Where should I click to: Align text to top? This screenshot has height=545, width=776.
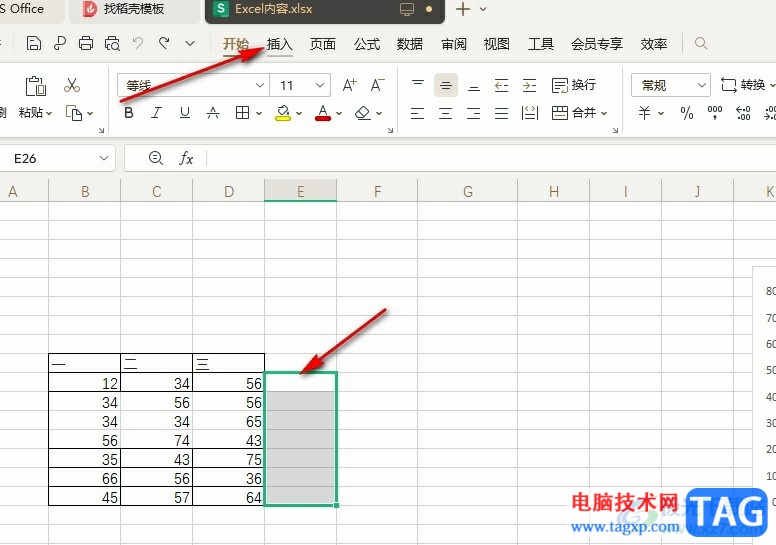coord(418,85)
